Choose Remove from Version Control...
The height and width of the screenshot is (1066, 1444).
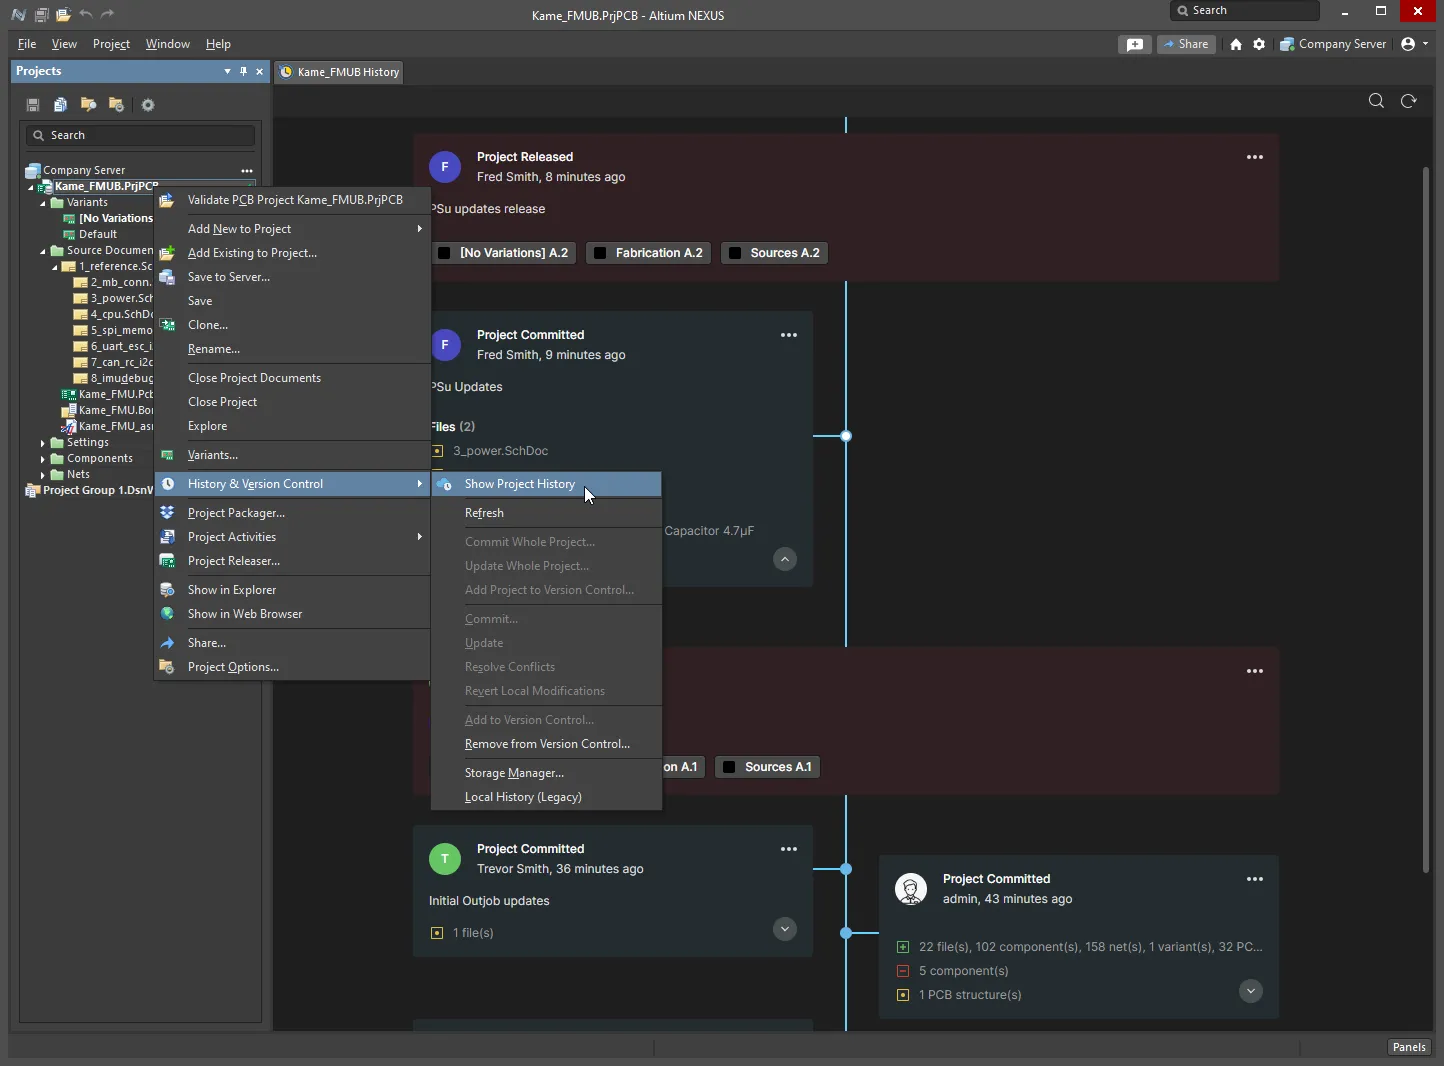click(546, 744)
